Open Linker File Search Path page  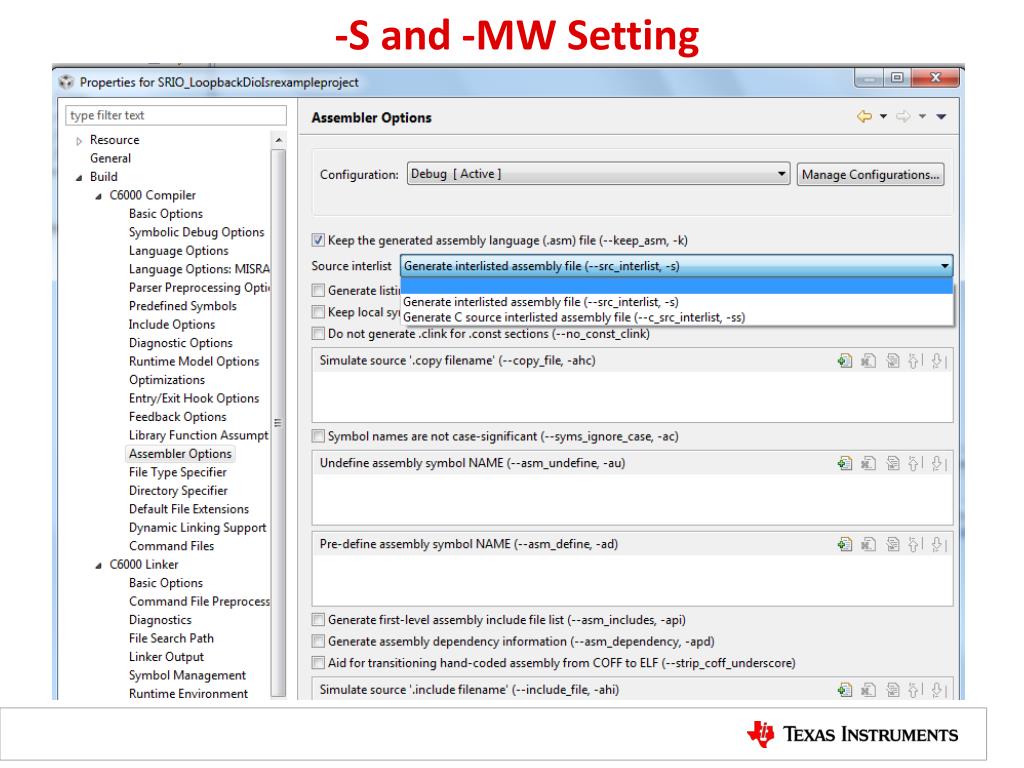coord(171,638)
